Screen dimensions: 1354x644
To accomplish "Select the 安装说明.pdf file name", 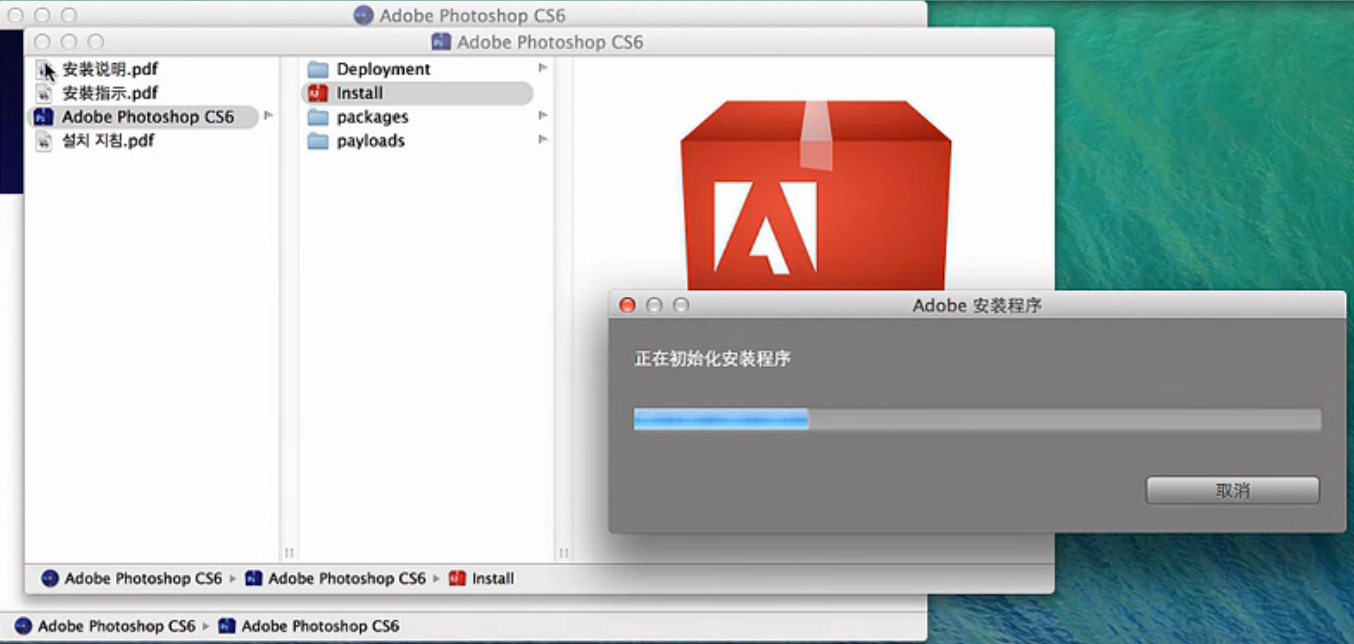I will click(110, 69).
